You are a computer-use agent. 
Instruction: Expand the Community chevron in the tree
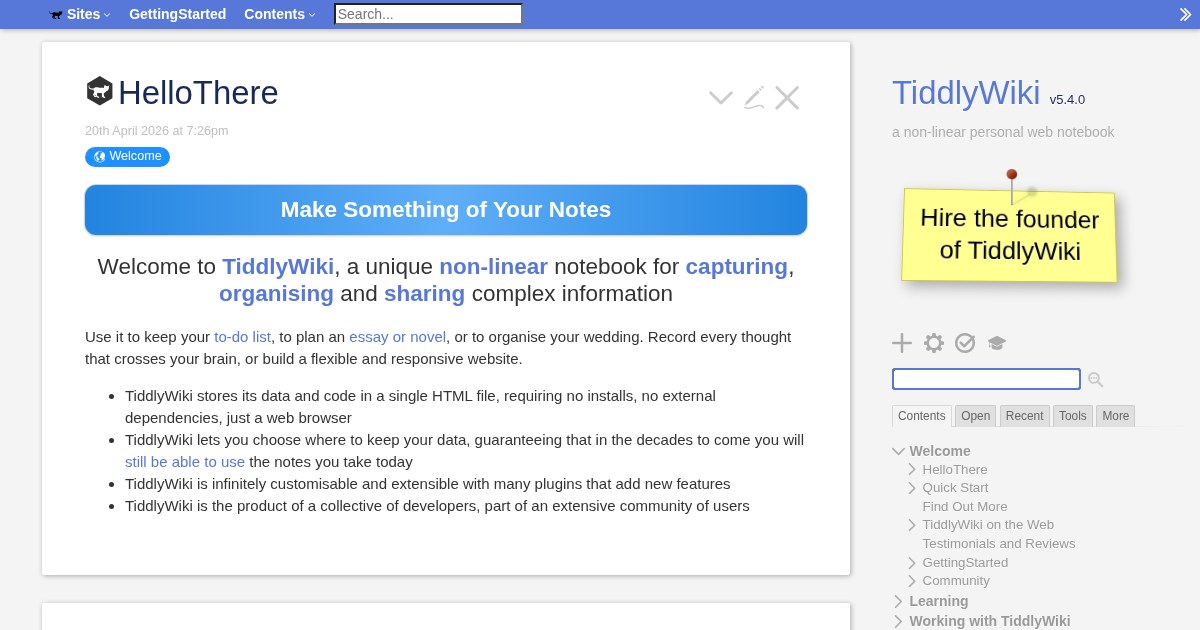point(912,581)
